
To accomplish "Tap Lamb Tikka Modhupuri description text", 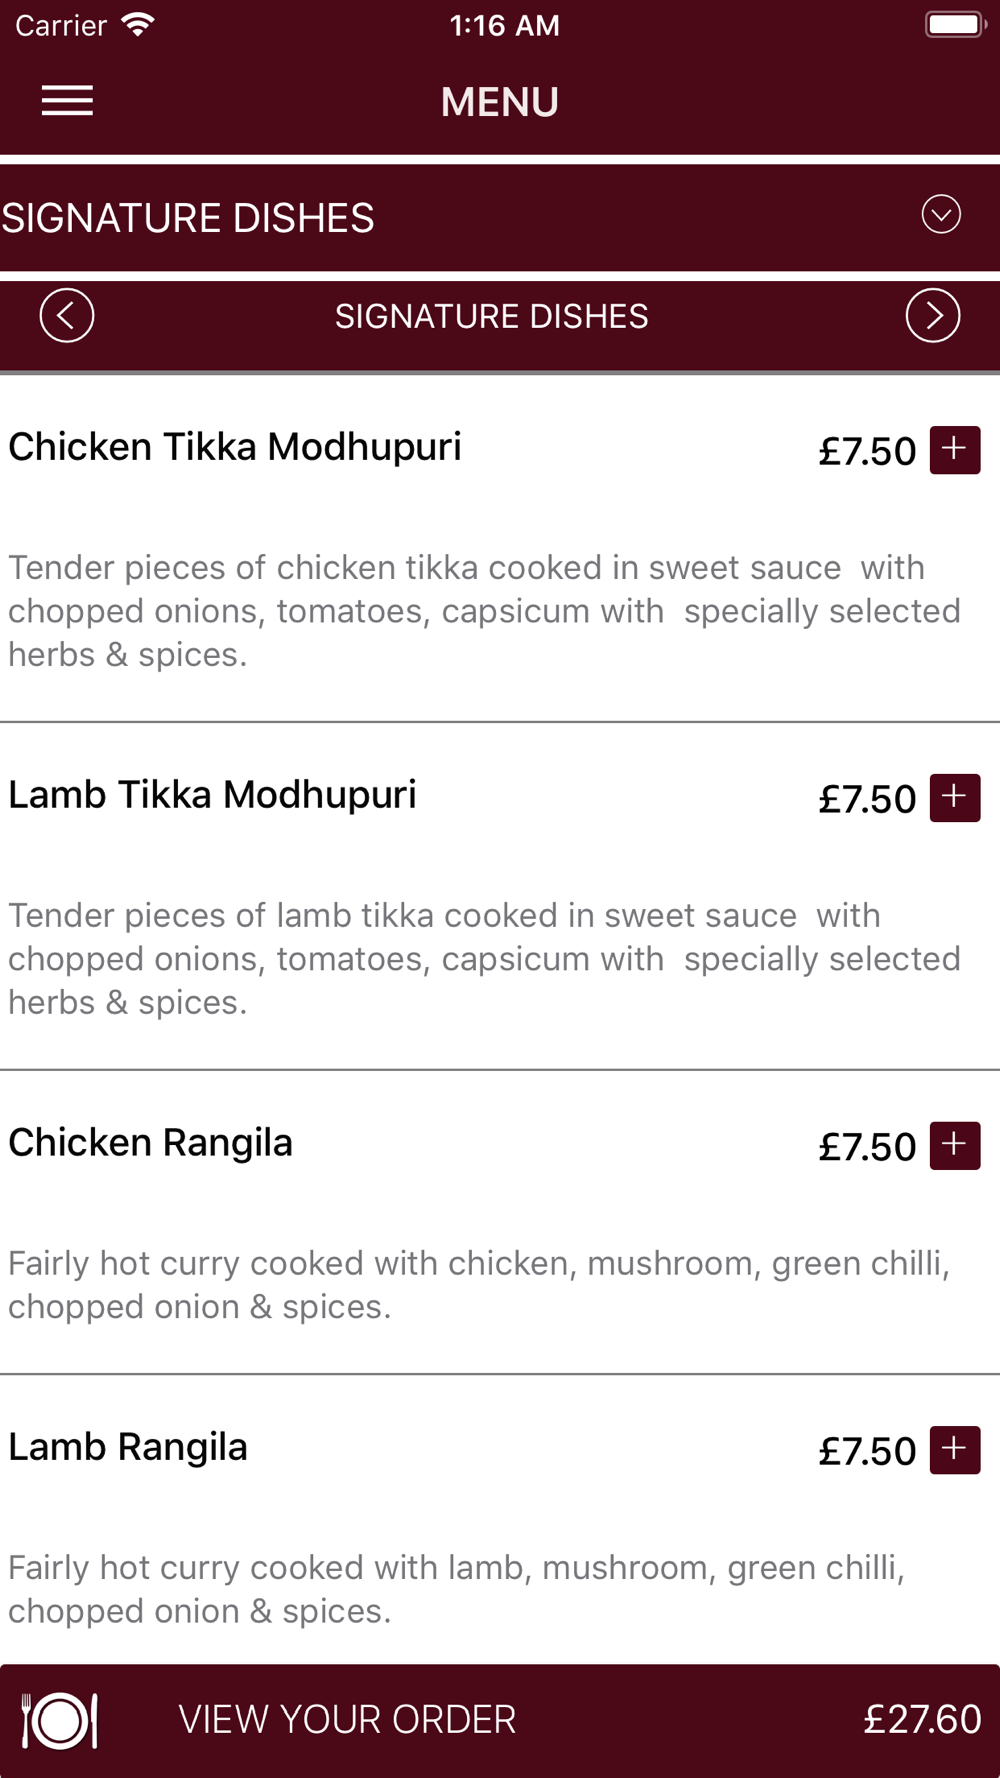I will point(484,959).
